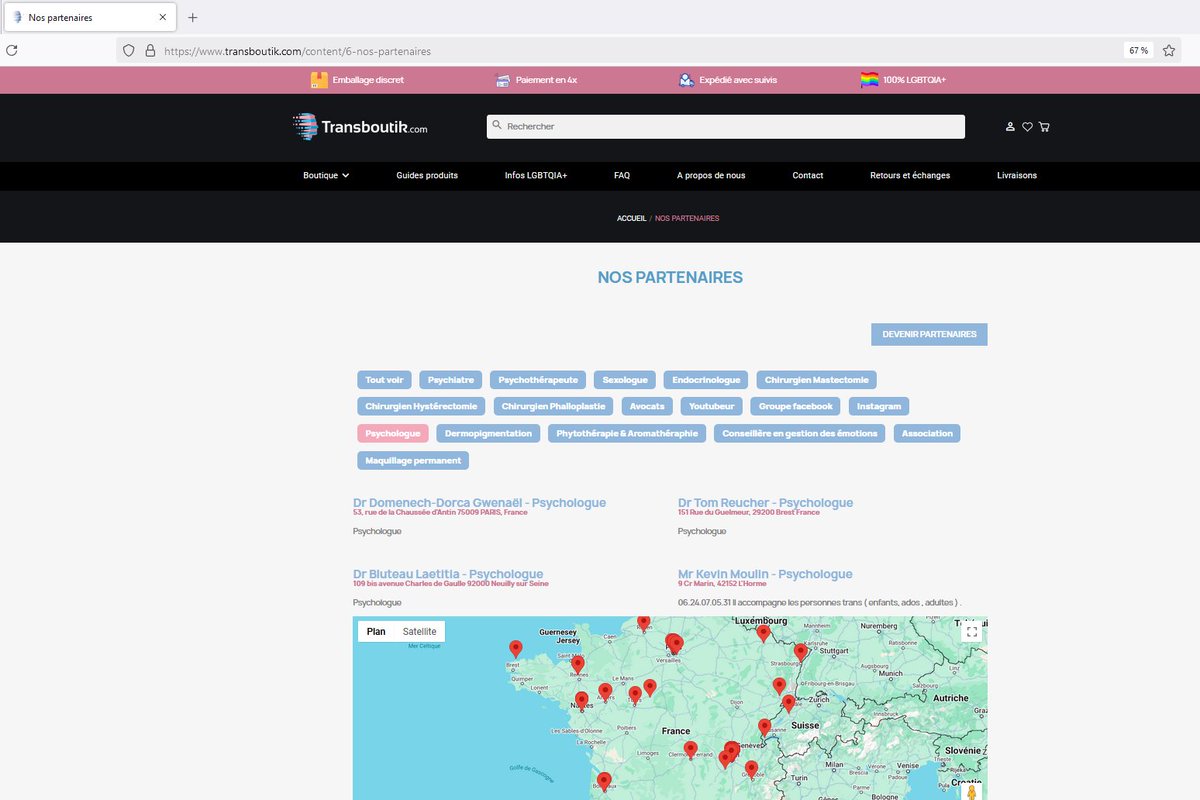Open a new browser tab
Viewport: 1200px width, 800px height.
pos(193,17)
